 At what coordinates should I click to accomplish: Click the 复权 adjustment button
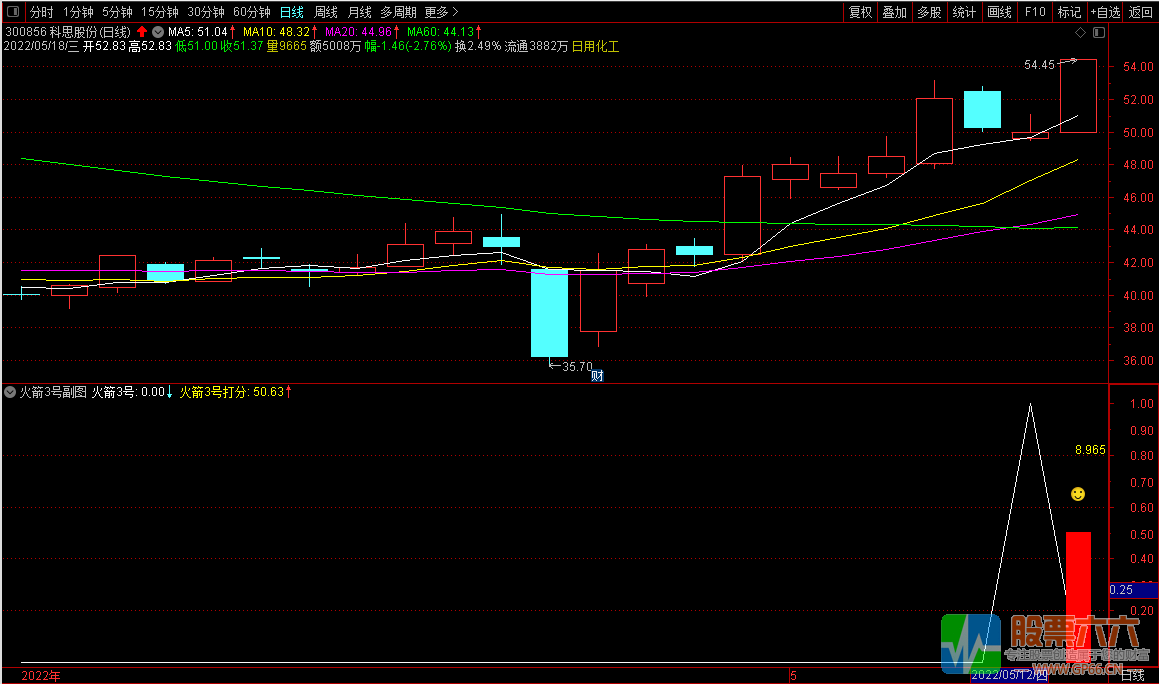860,12
